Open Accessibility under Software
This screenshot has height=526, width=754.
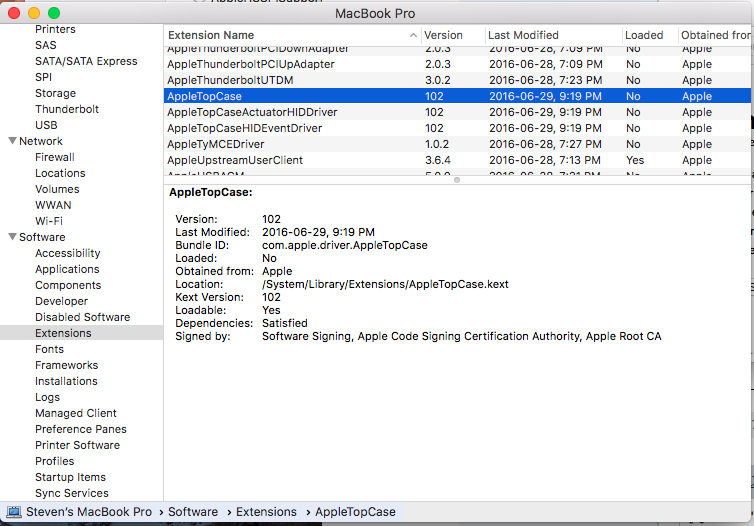(x=68, y=253)
